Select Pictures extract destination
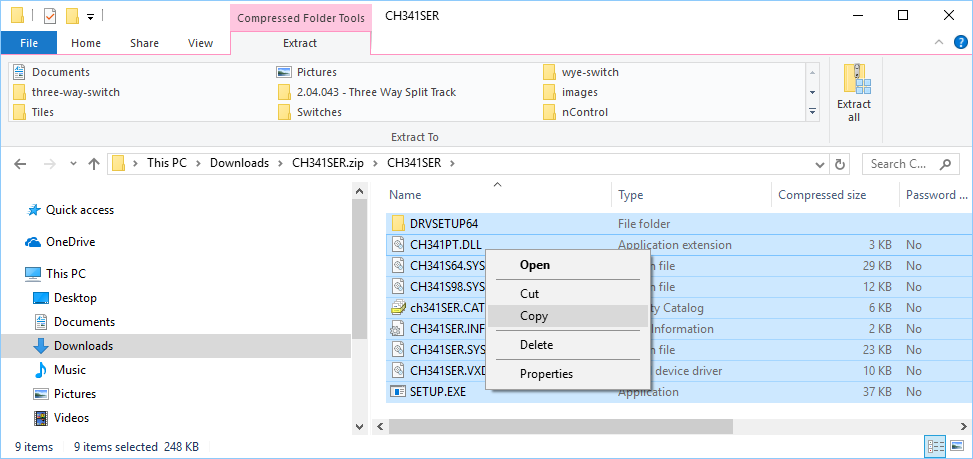 pos(307,72)
